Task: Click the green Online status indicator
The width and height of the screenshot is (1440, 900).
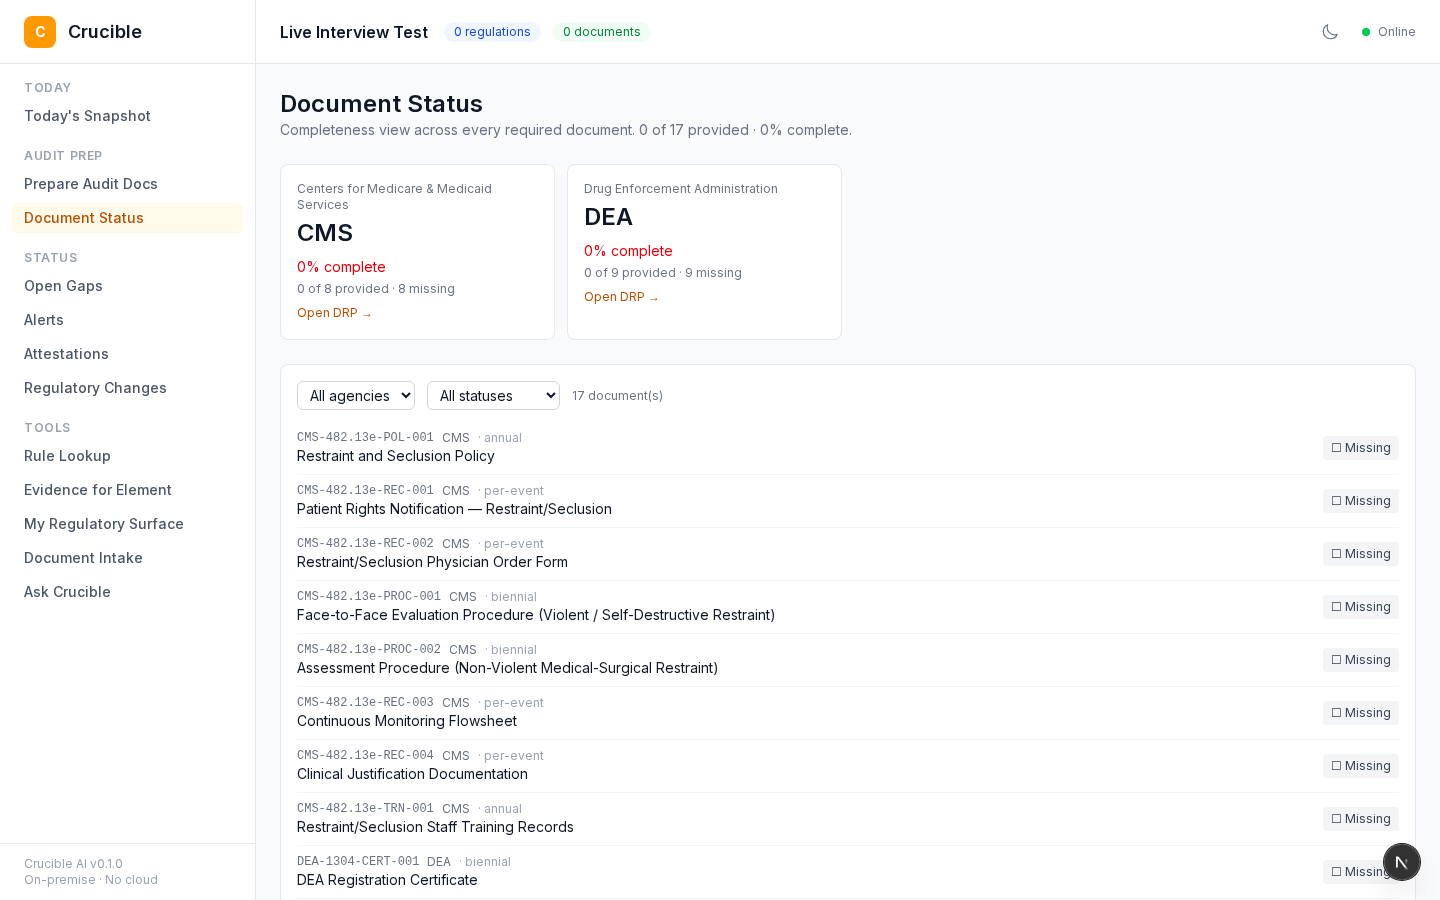Action: tap(1366, 32)
